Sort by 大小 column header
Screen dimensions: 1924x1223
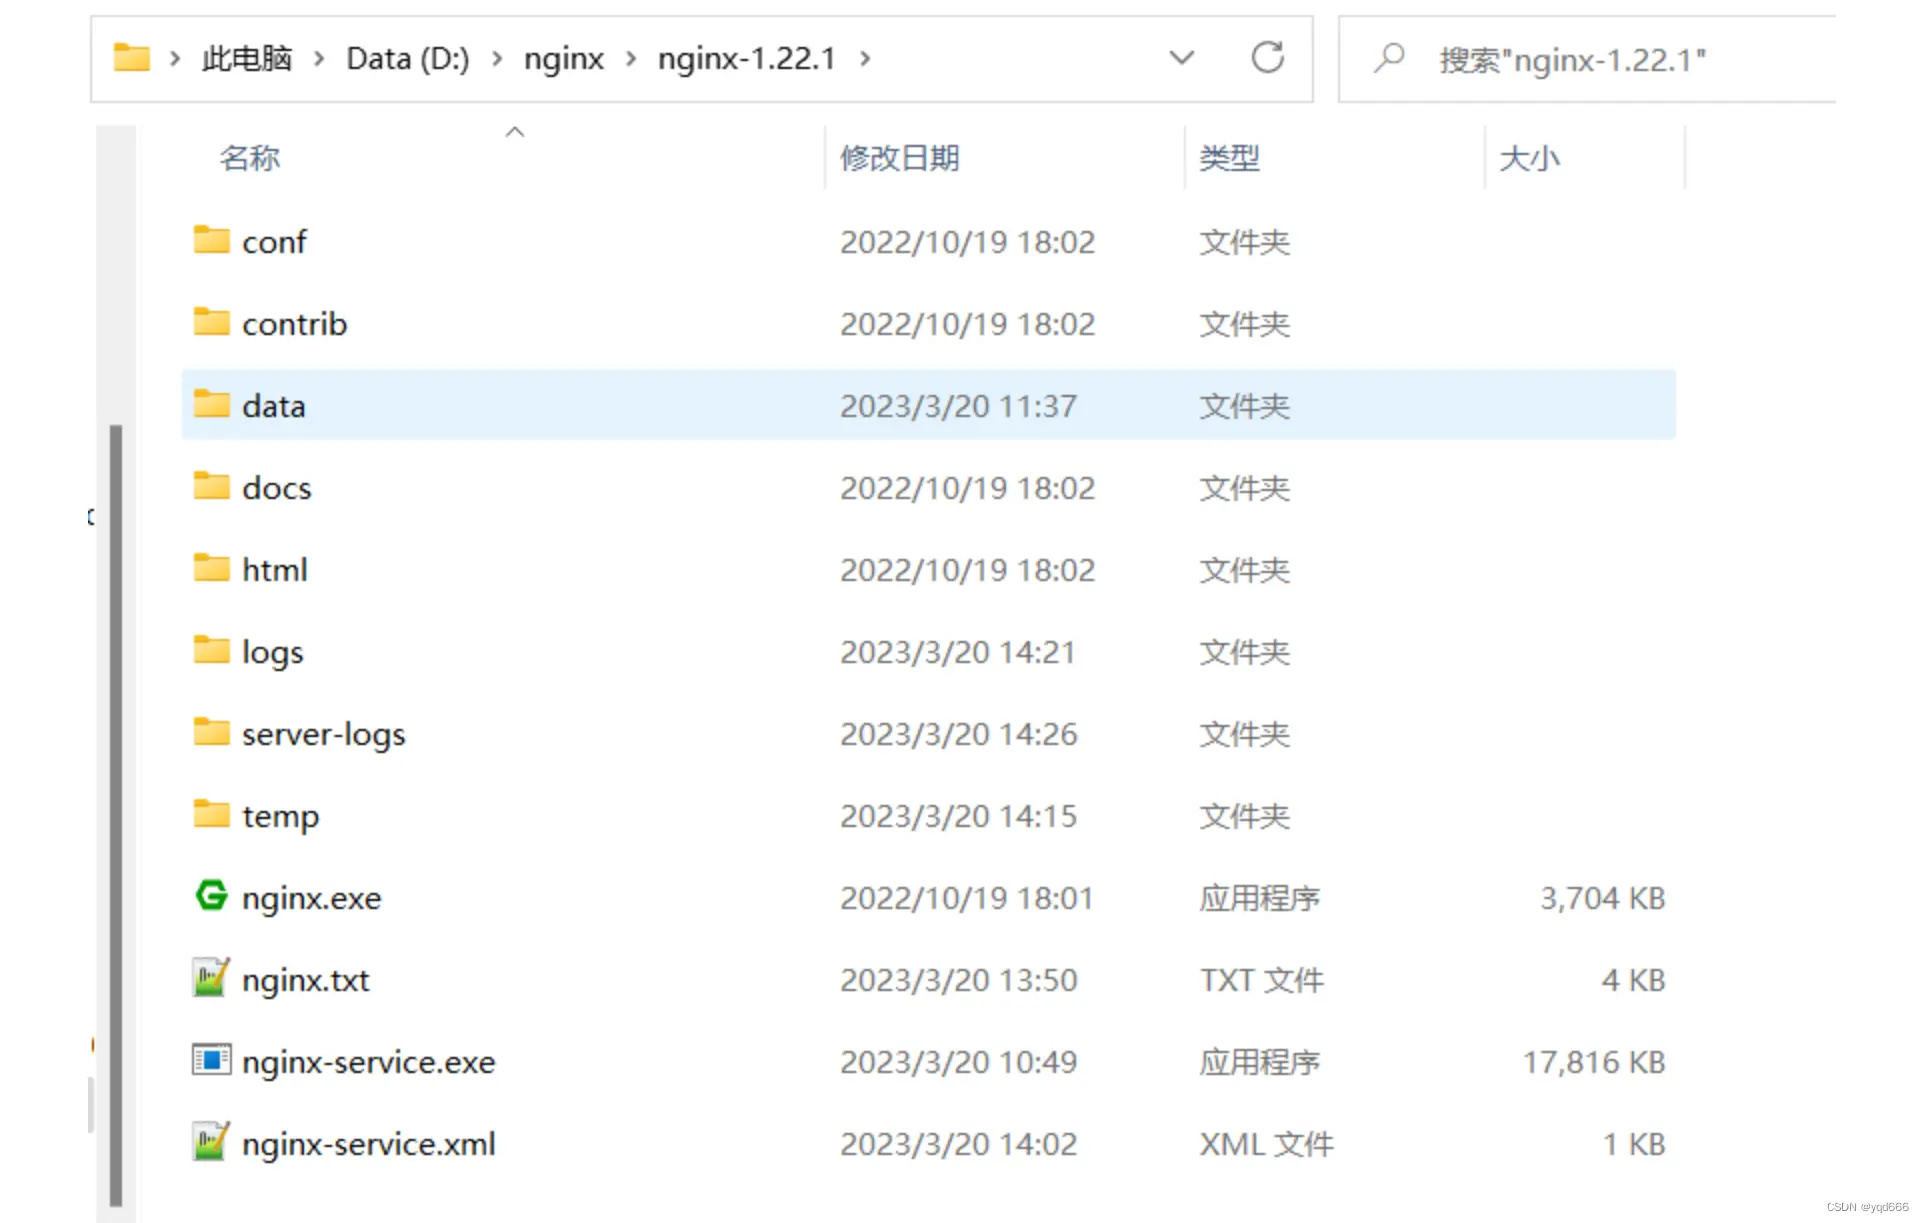click(x=1530, y=158)
